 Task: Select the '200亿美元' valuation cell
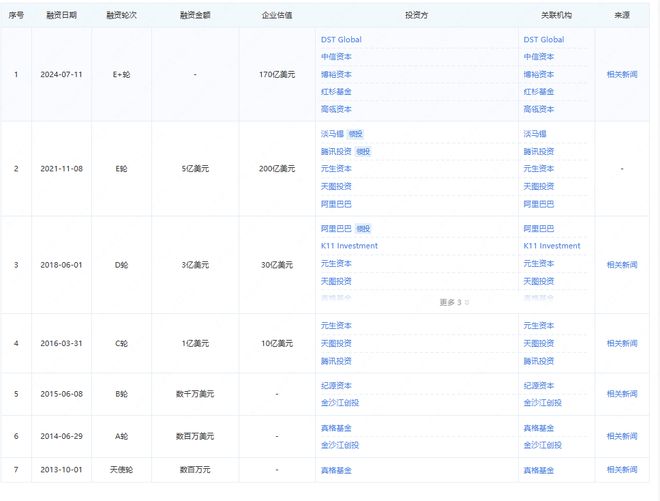pos(277,169)
